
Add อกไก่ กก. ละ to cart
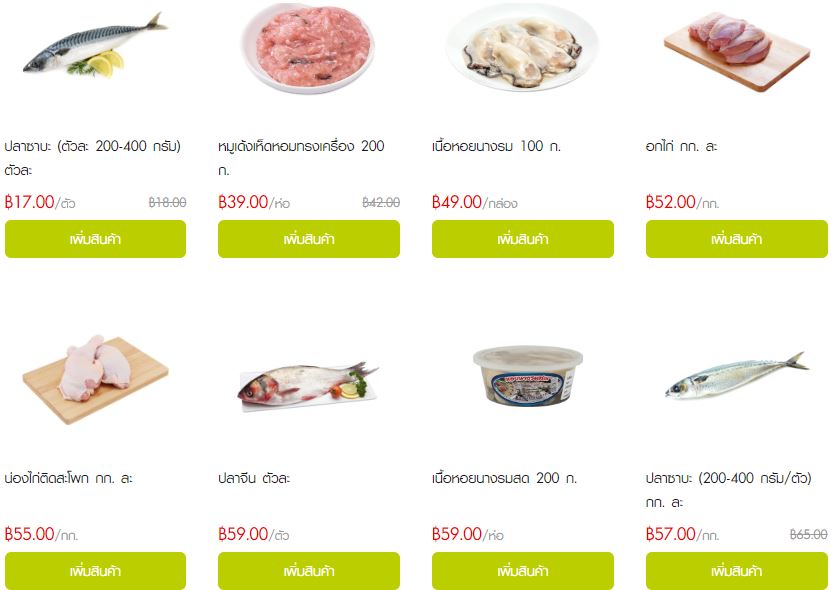(x=736, y=239)
